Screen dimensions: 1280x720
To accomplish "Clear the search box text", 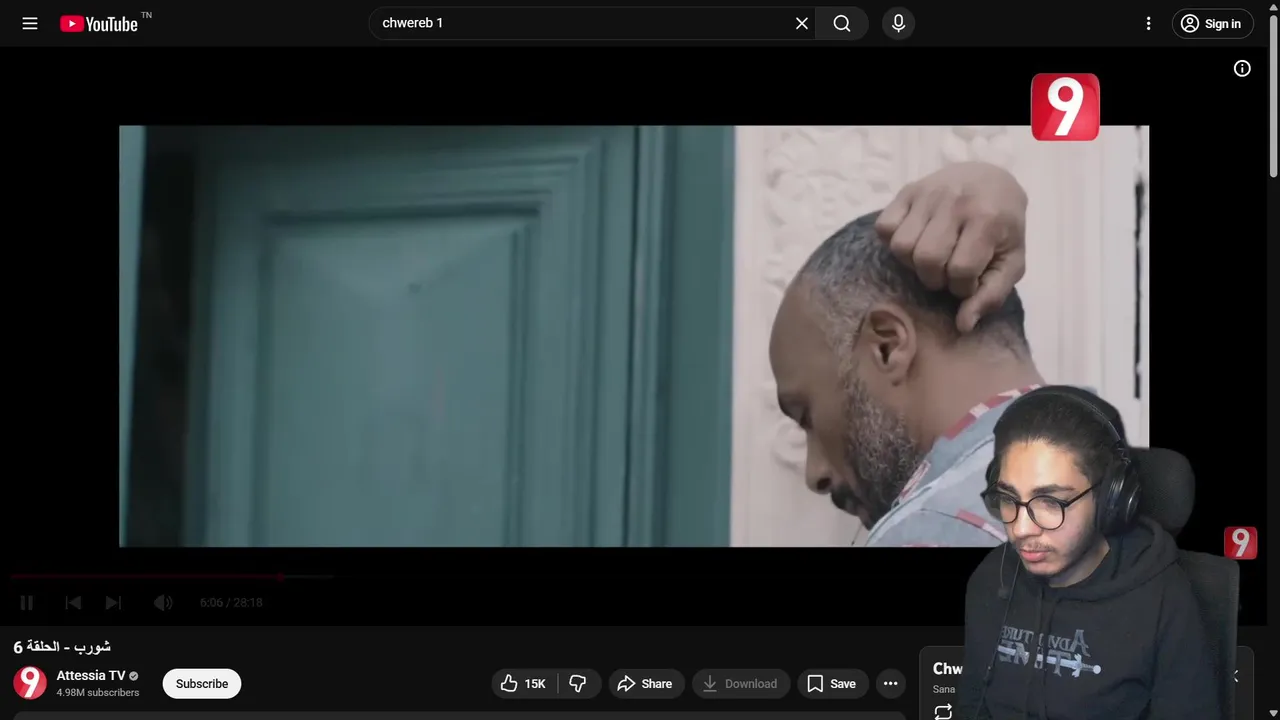I will point(801,23).
